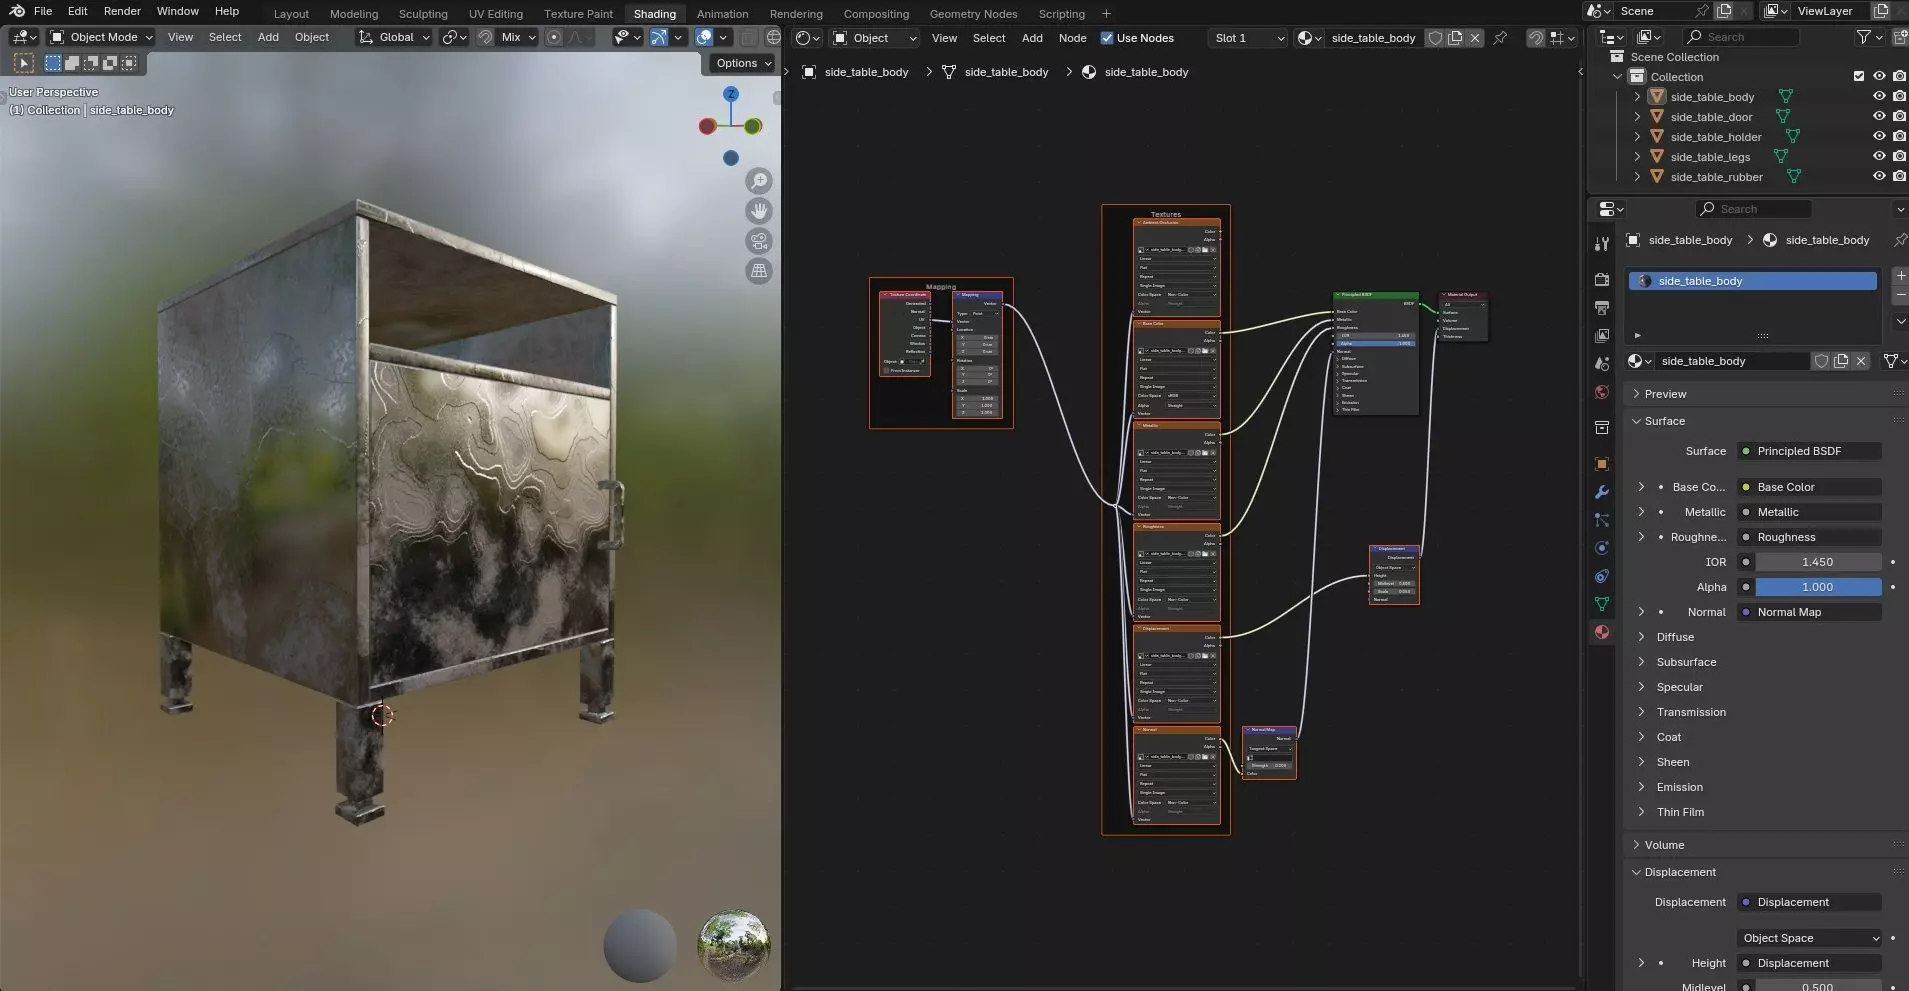
Task: Open Global transform orientation dropdown
Action: (394, 38)
